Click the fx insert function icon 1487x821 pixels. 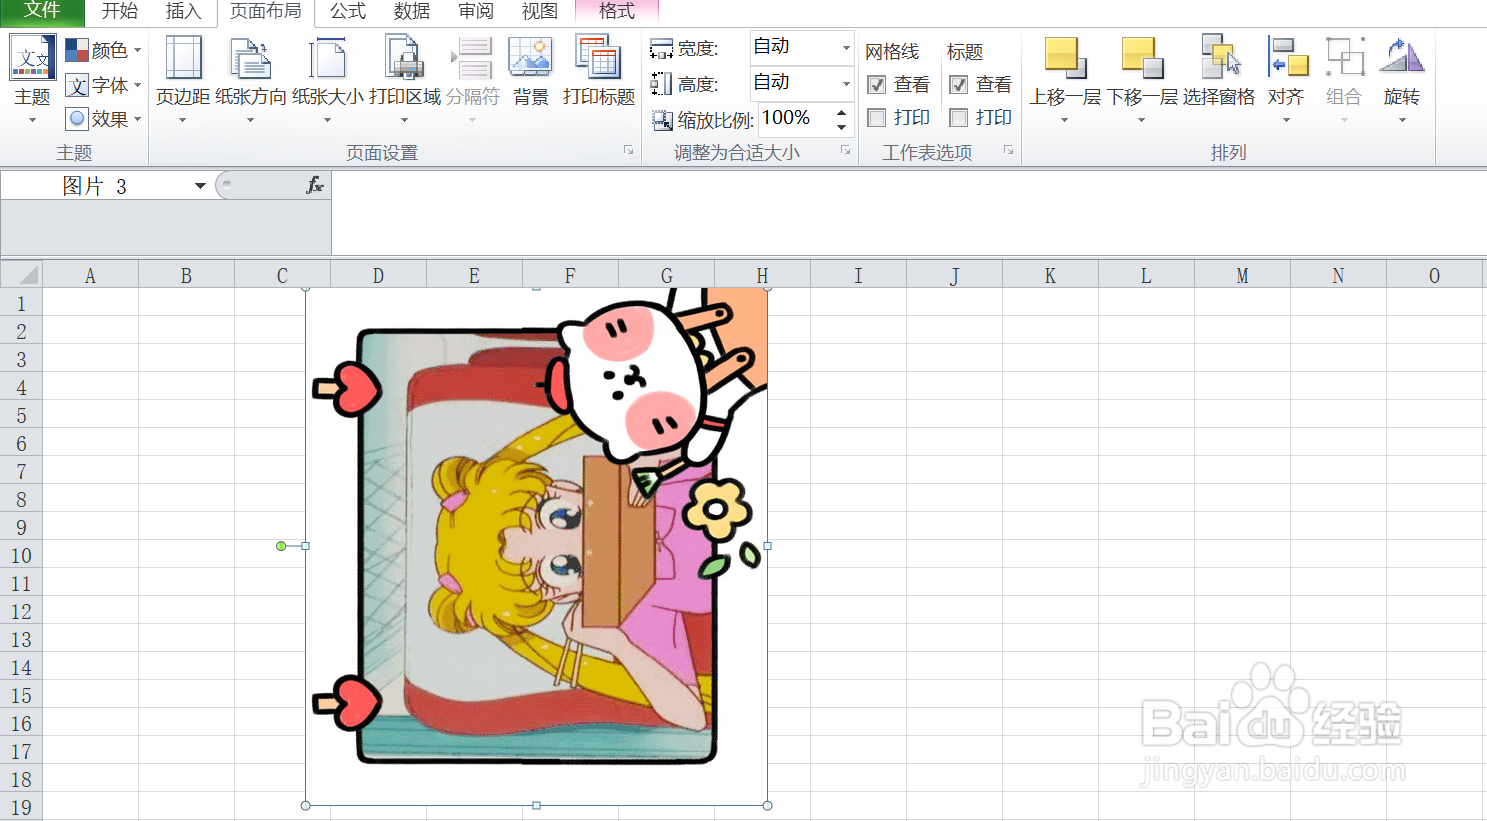pyautogui.click(x=315, y=185)
